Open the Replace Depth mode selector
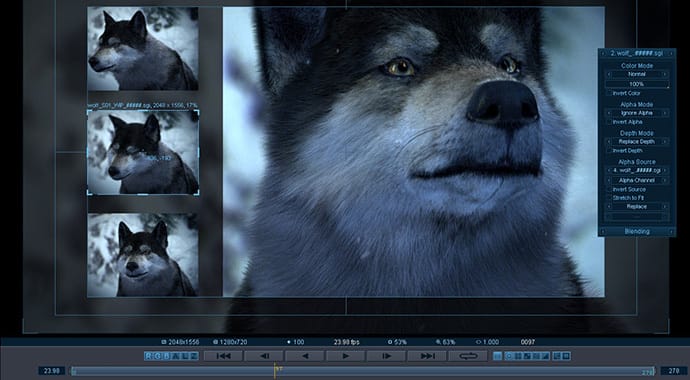The height and width of the screenshot is (380, 690). point(637,142)
